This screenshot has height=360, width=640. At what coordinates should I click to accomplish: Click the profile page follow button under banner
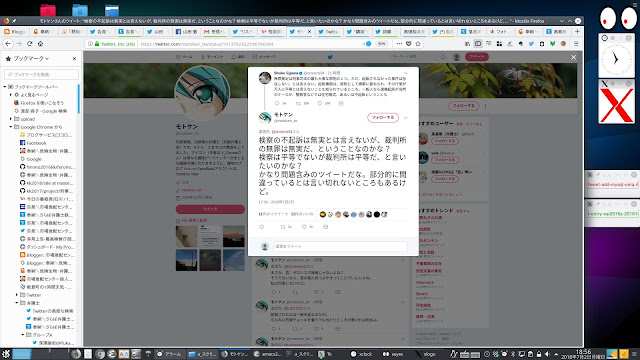(463, 106)
